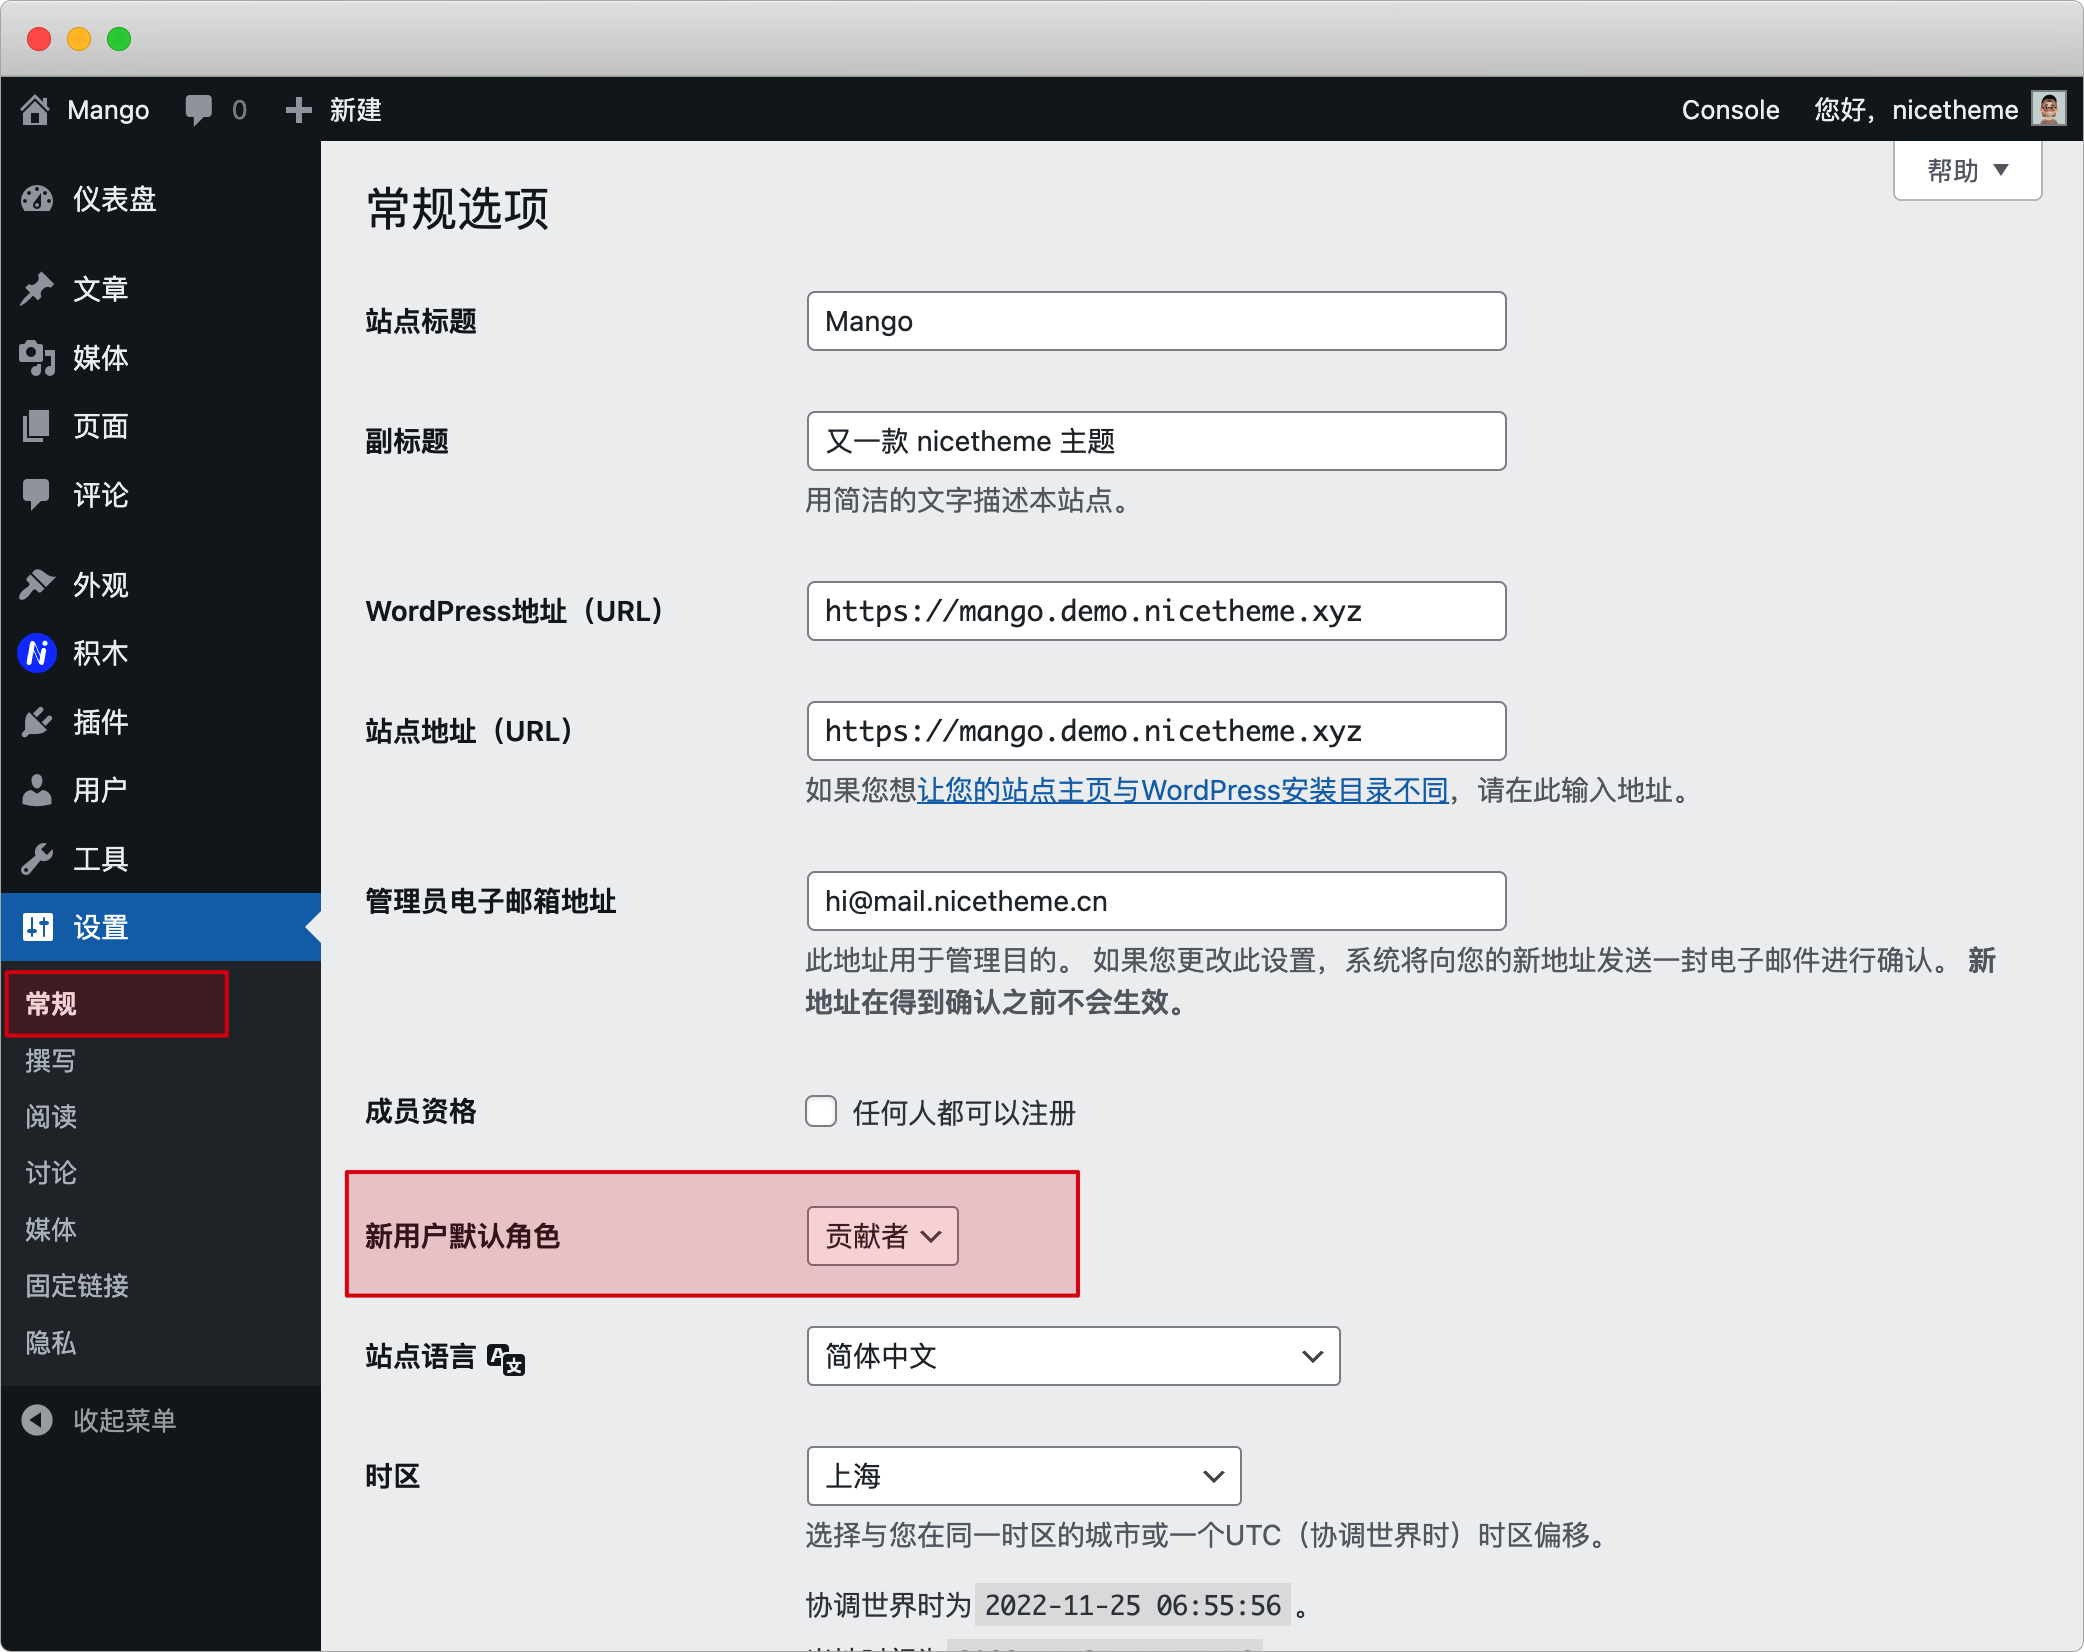Image resolution: width=2084 pixels, height=1652 pixels.
Task: Click the 积木 blue N icon
Action: [x=37, y=653]
